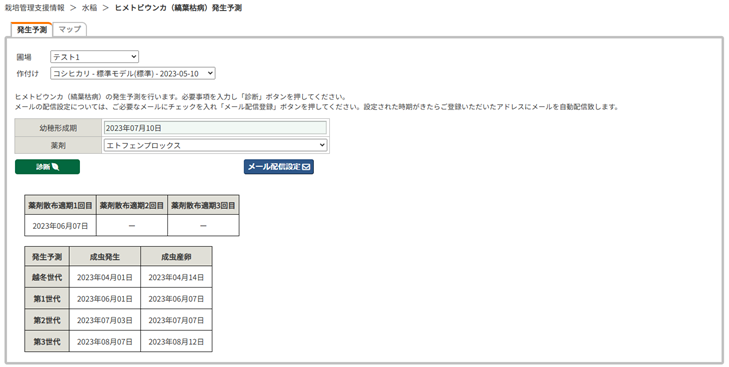Select the 発生予測 tab
Screen dimensions: 729x367
click(x=32, y=29)
